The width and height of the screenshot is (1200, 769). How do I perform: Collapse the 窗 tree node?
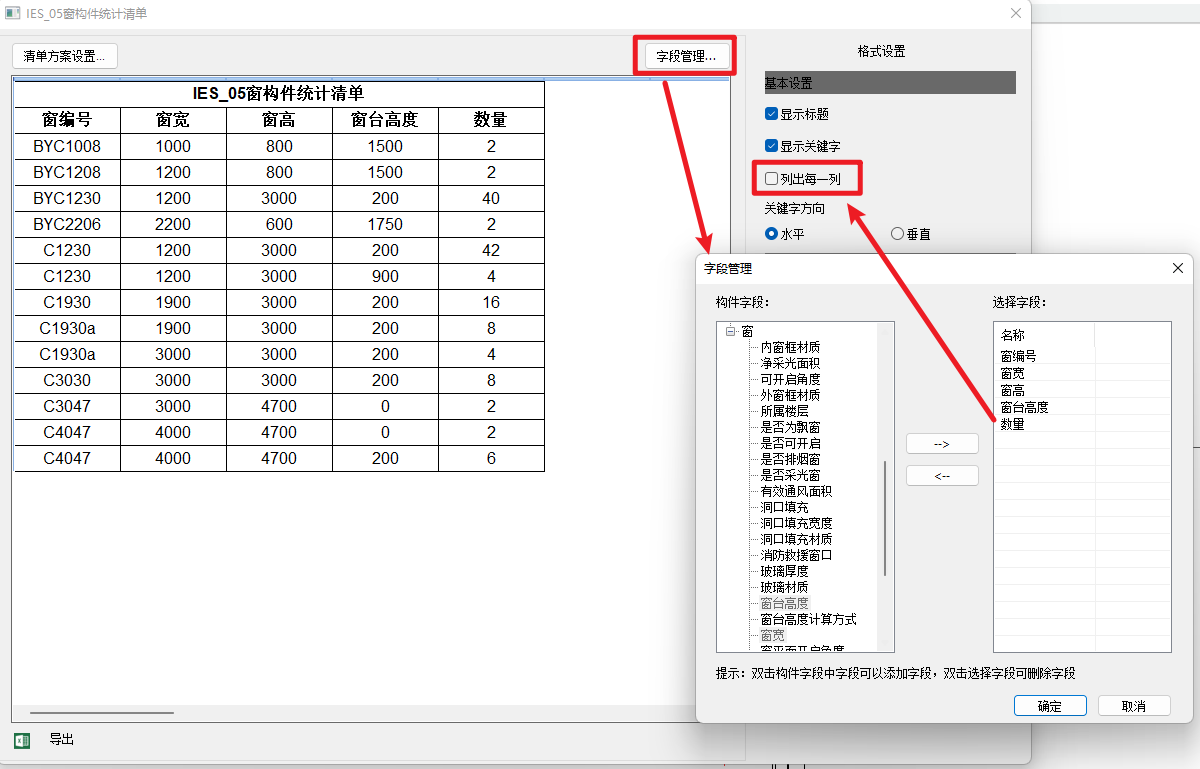[x=731, y=331]
